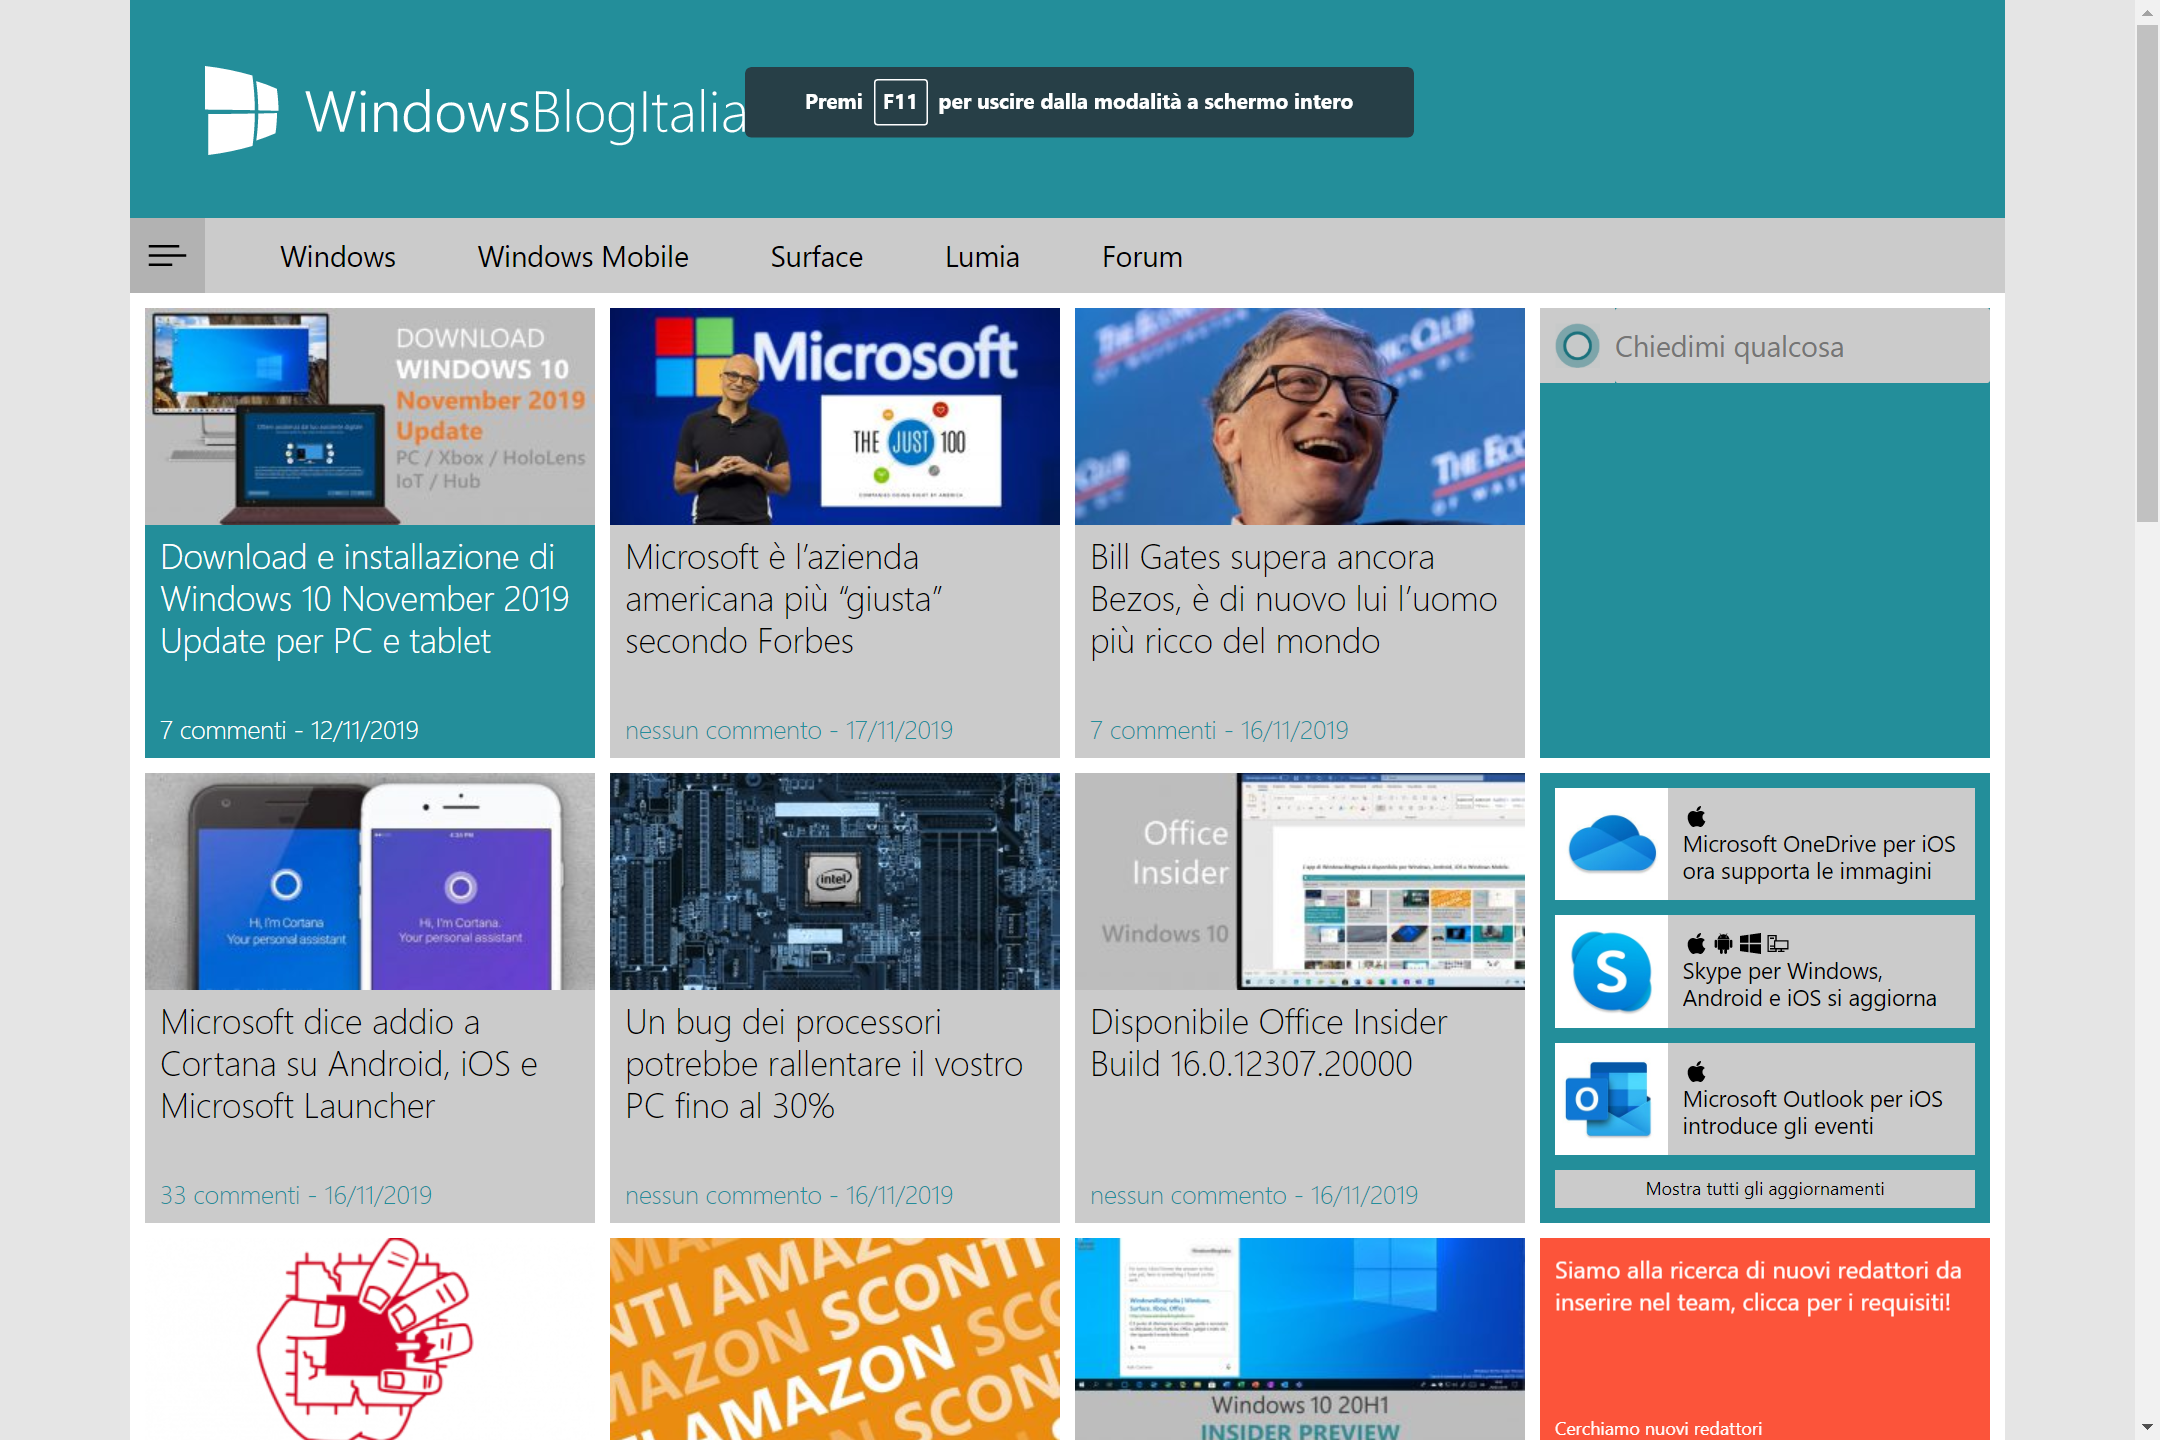Open article on Windows 10 November 2019 Update
Screen dimensions: 2160x1440
(365, 599)
